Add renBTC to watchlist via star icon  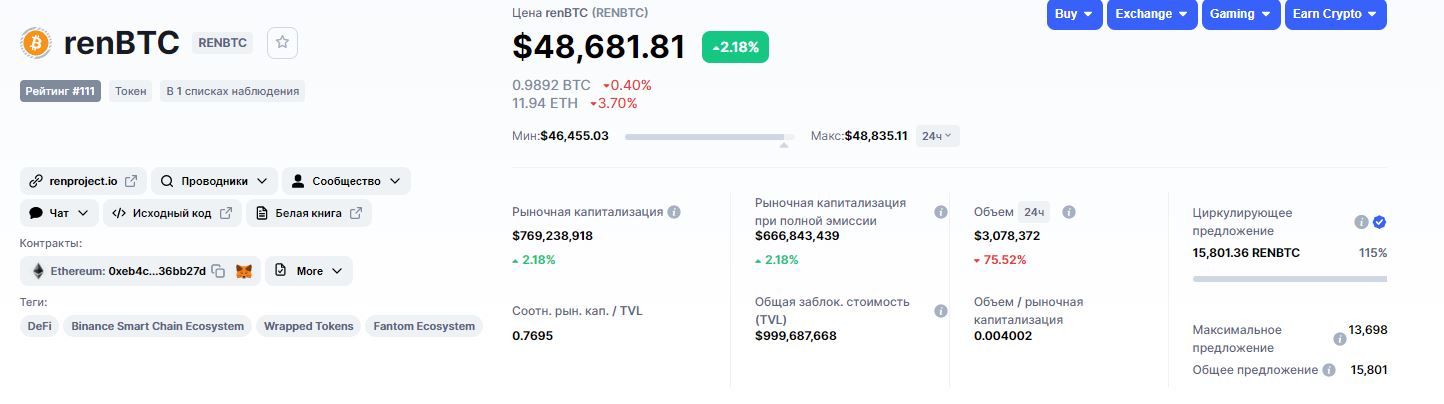click(282, 42)
